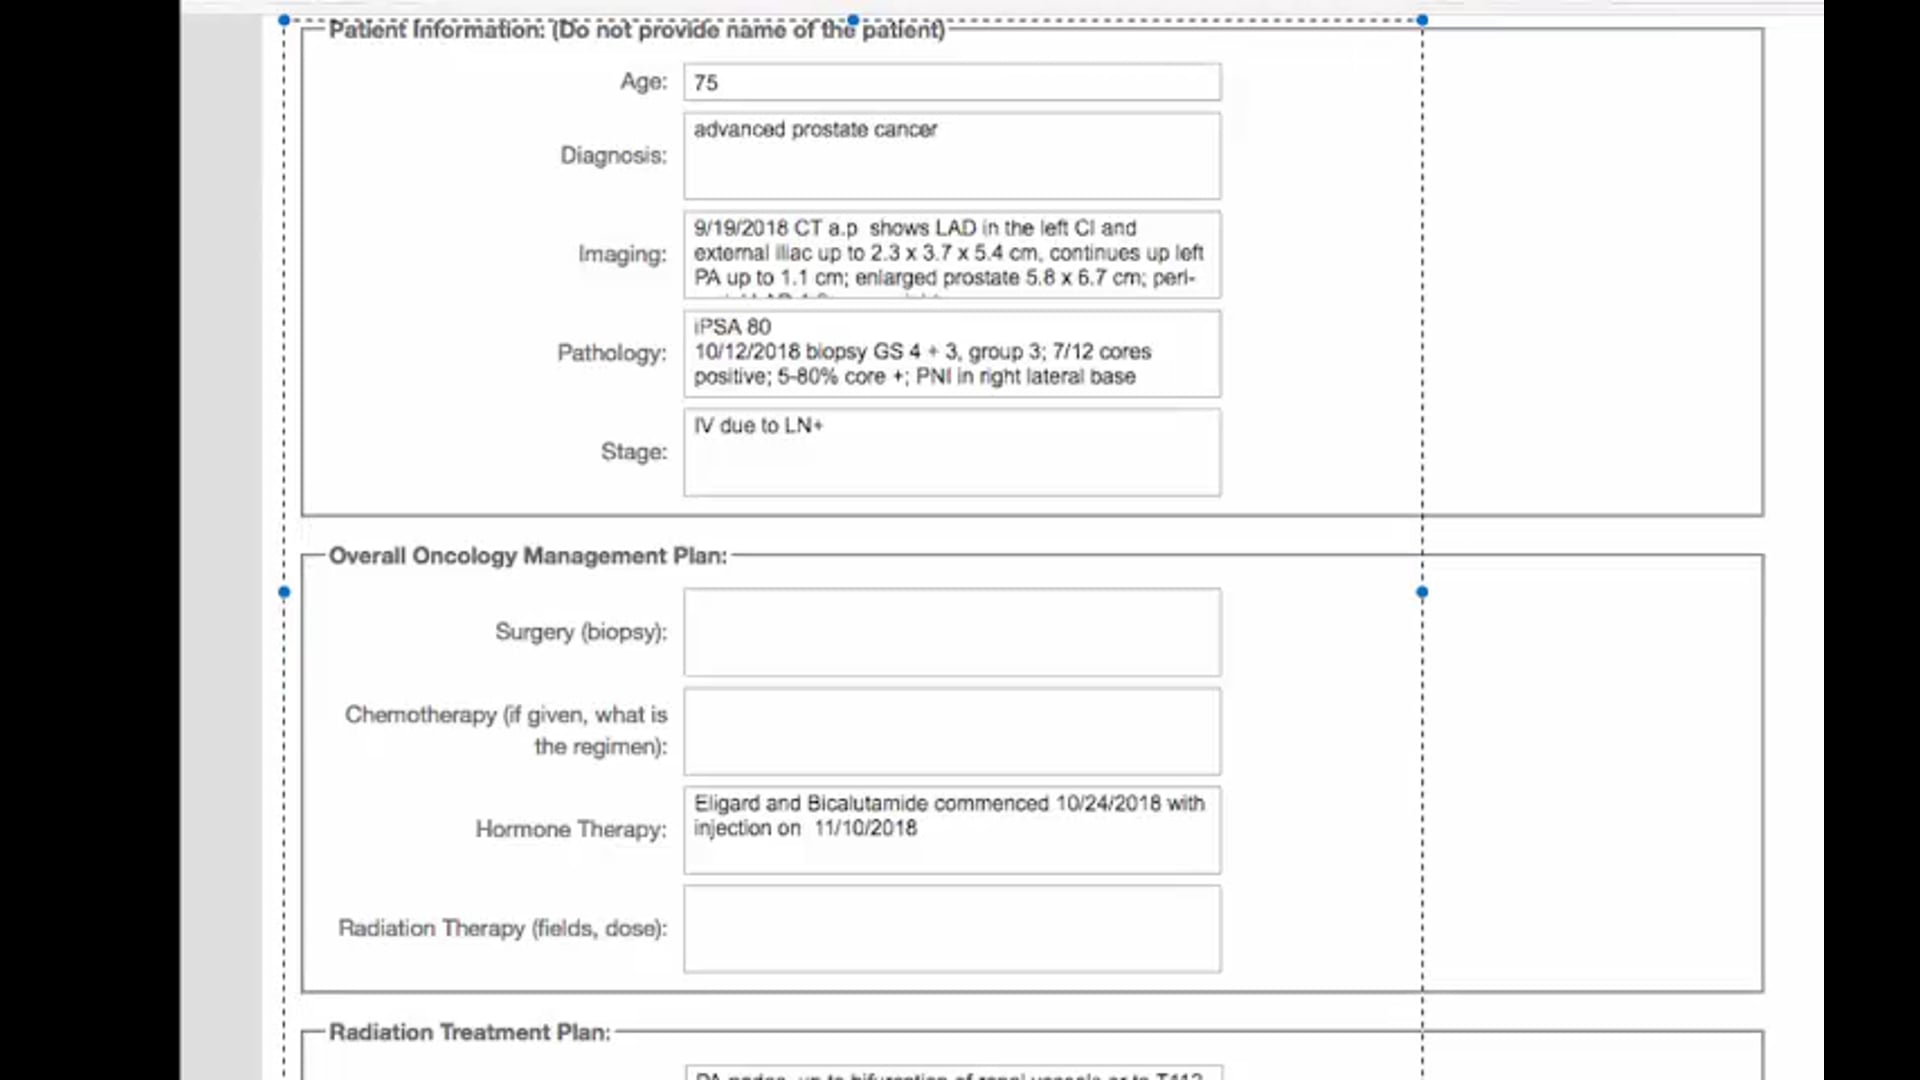Click inside the Pathology text area
The image size is (1920, 1080).
(x=951, y=353)
